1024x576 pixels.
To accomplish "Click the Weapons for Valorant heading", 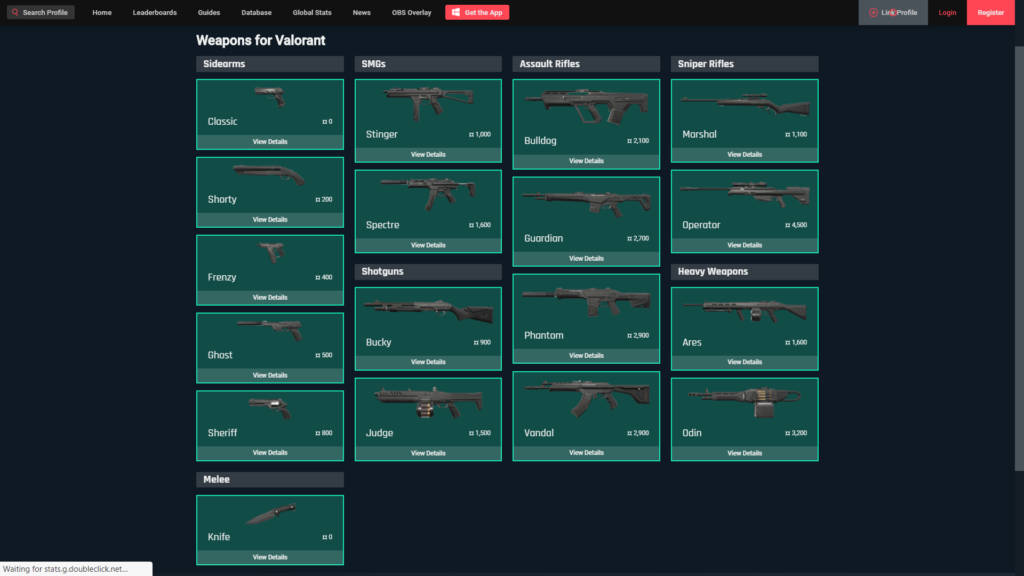I will click(261, 40).
